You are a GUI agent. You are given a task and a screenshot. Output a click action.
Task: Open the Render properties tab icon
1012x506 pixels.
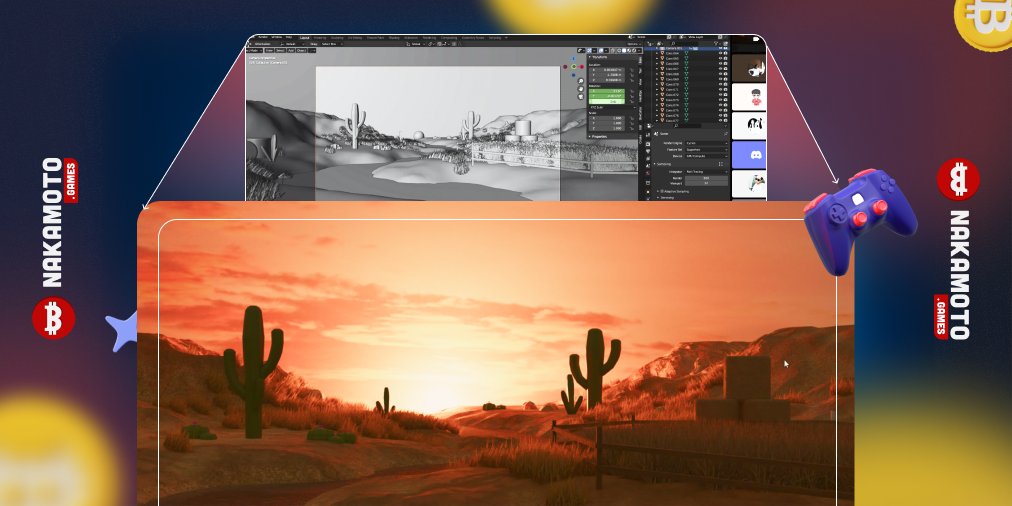pos(648,144)
